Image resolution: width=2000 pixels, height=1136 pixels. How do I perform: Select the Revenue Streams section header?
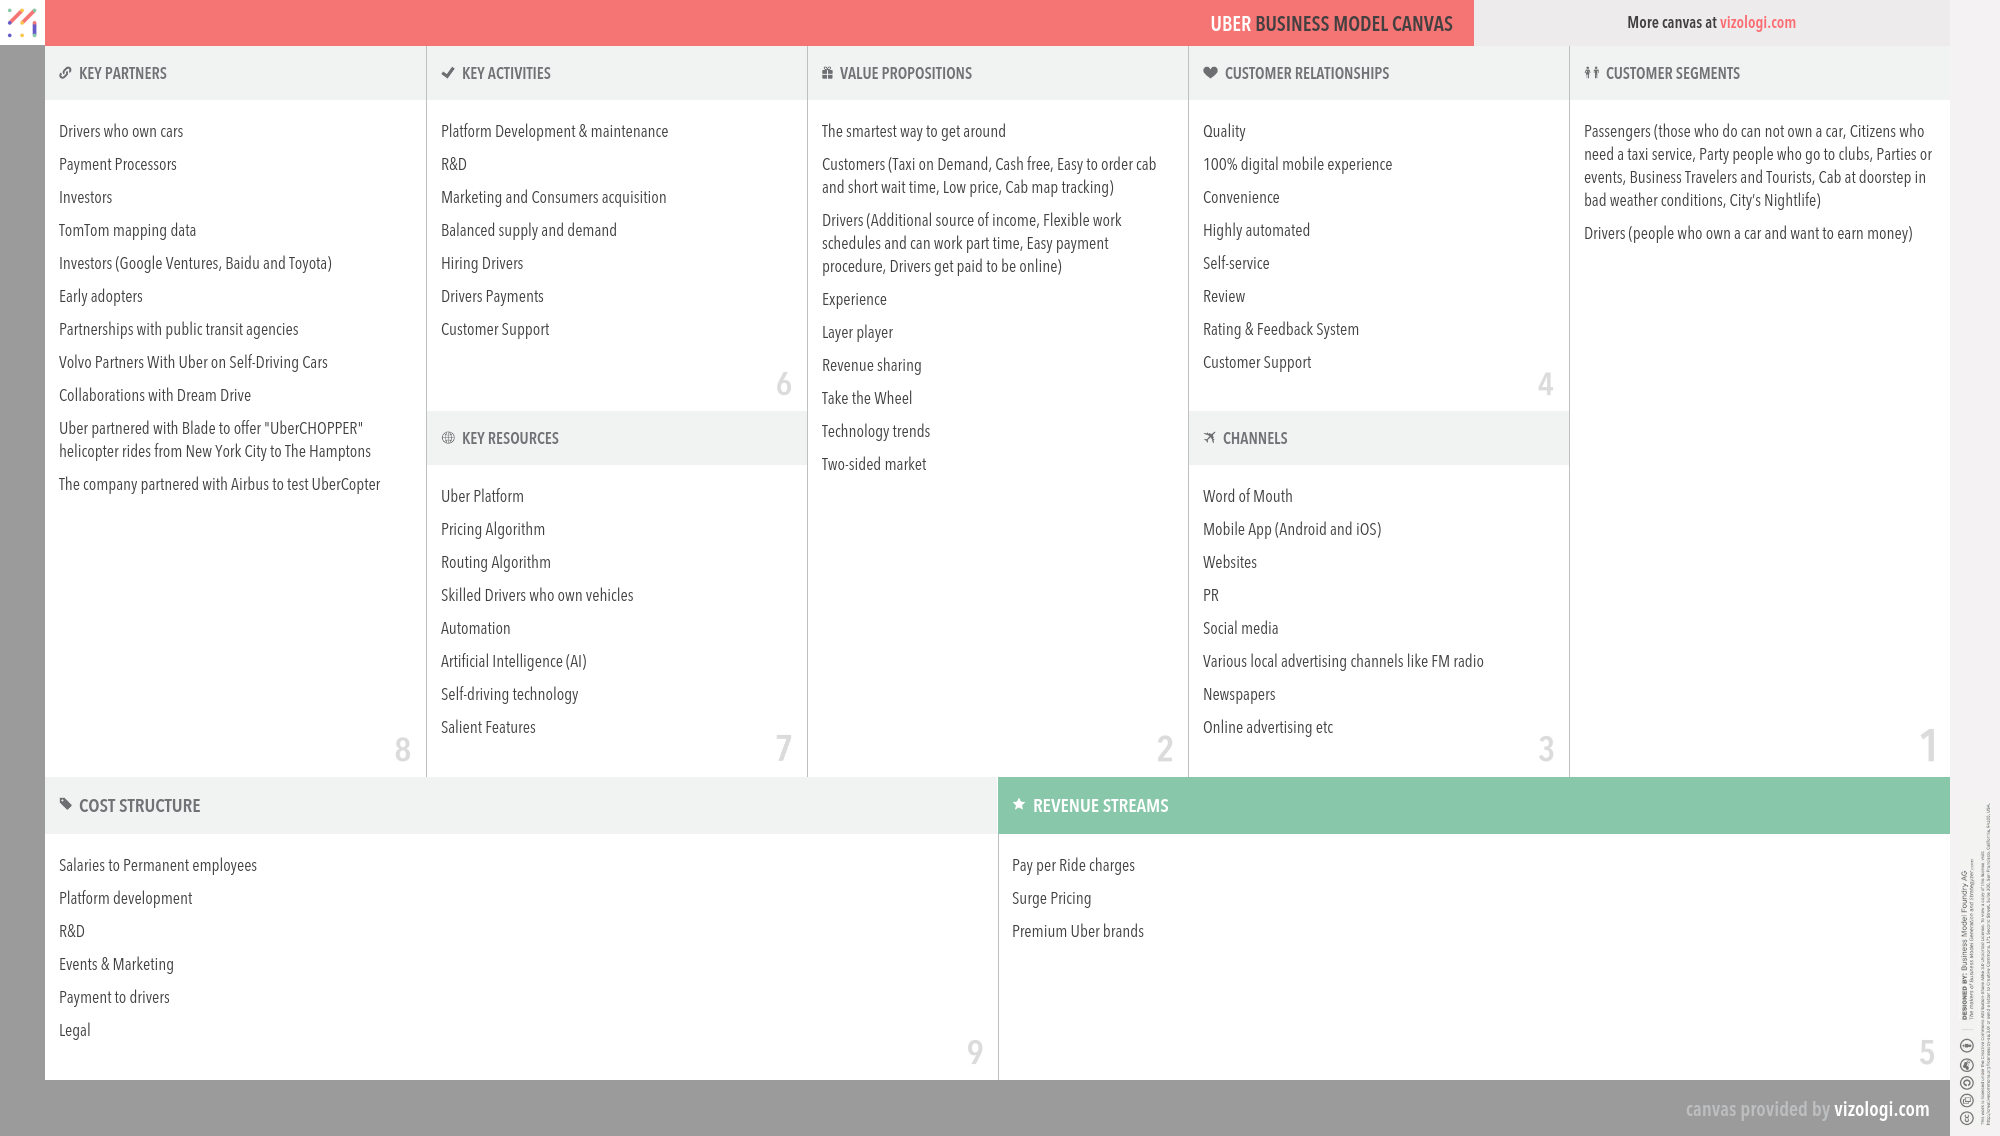pyautogui.click(x=1100, y=805)
